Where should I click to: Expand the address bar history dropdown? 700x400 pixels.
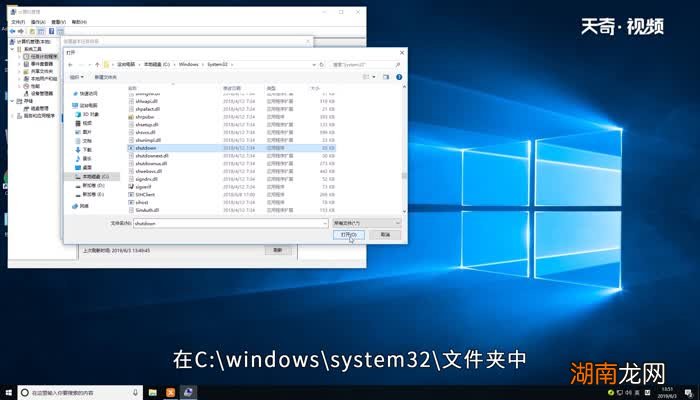click(314, 65)
